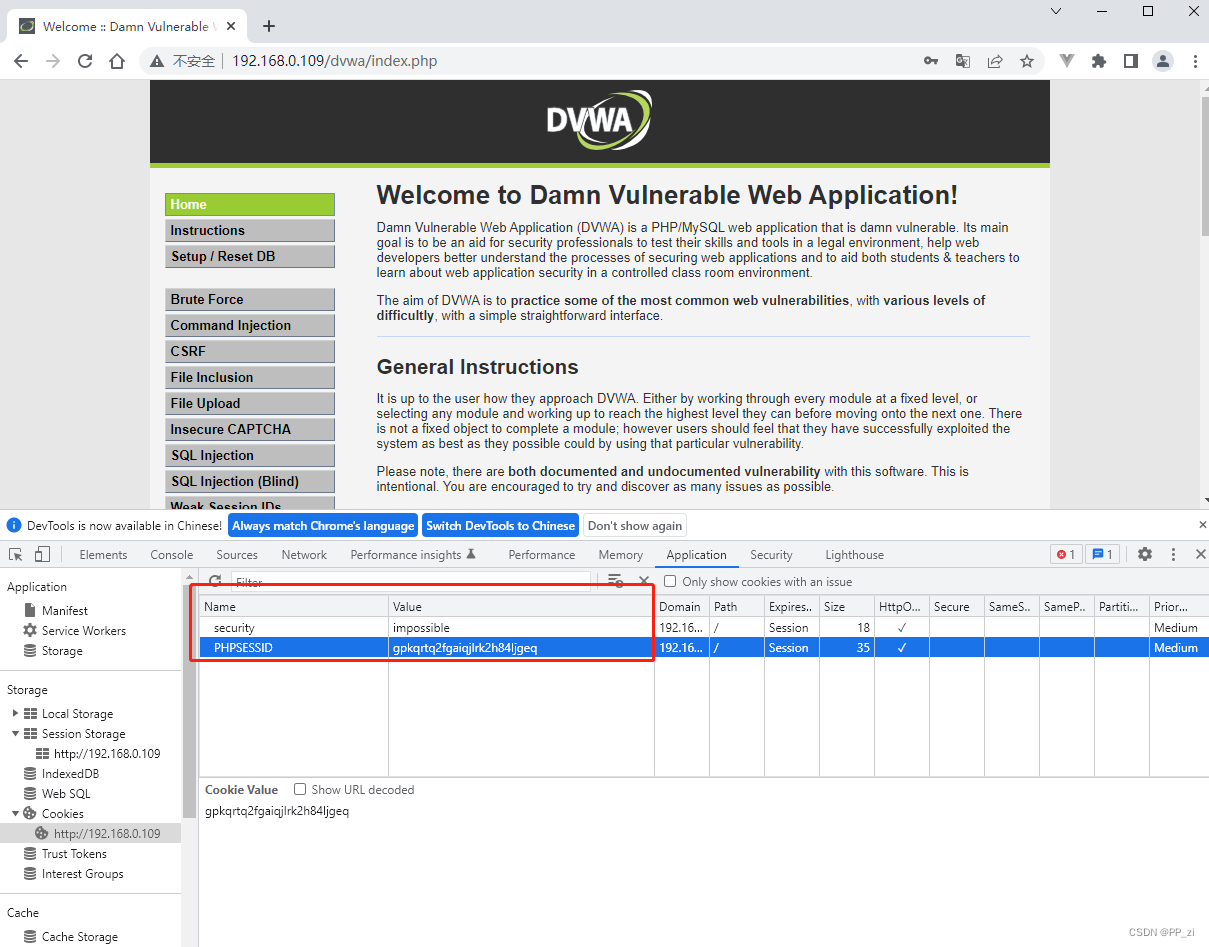1209x947 pixels.
Task: Open the Vue devtools extension icon
Action: pyautogui.click(x=1067, y=61)
